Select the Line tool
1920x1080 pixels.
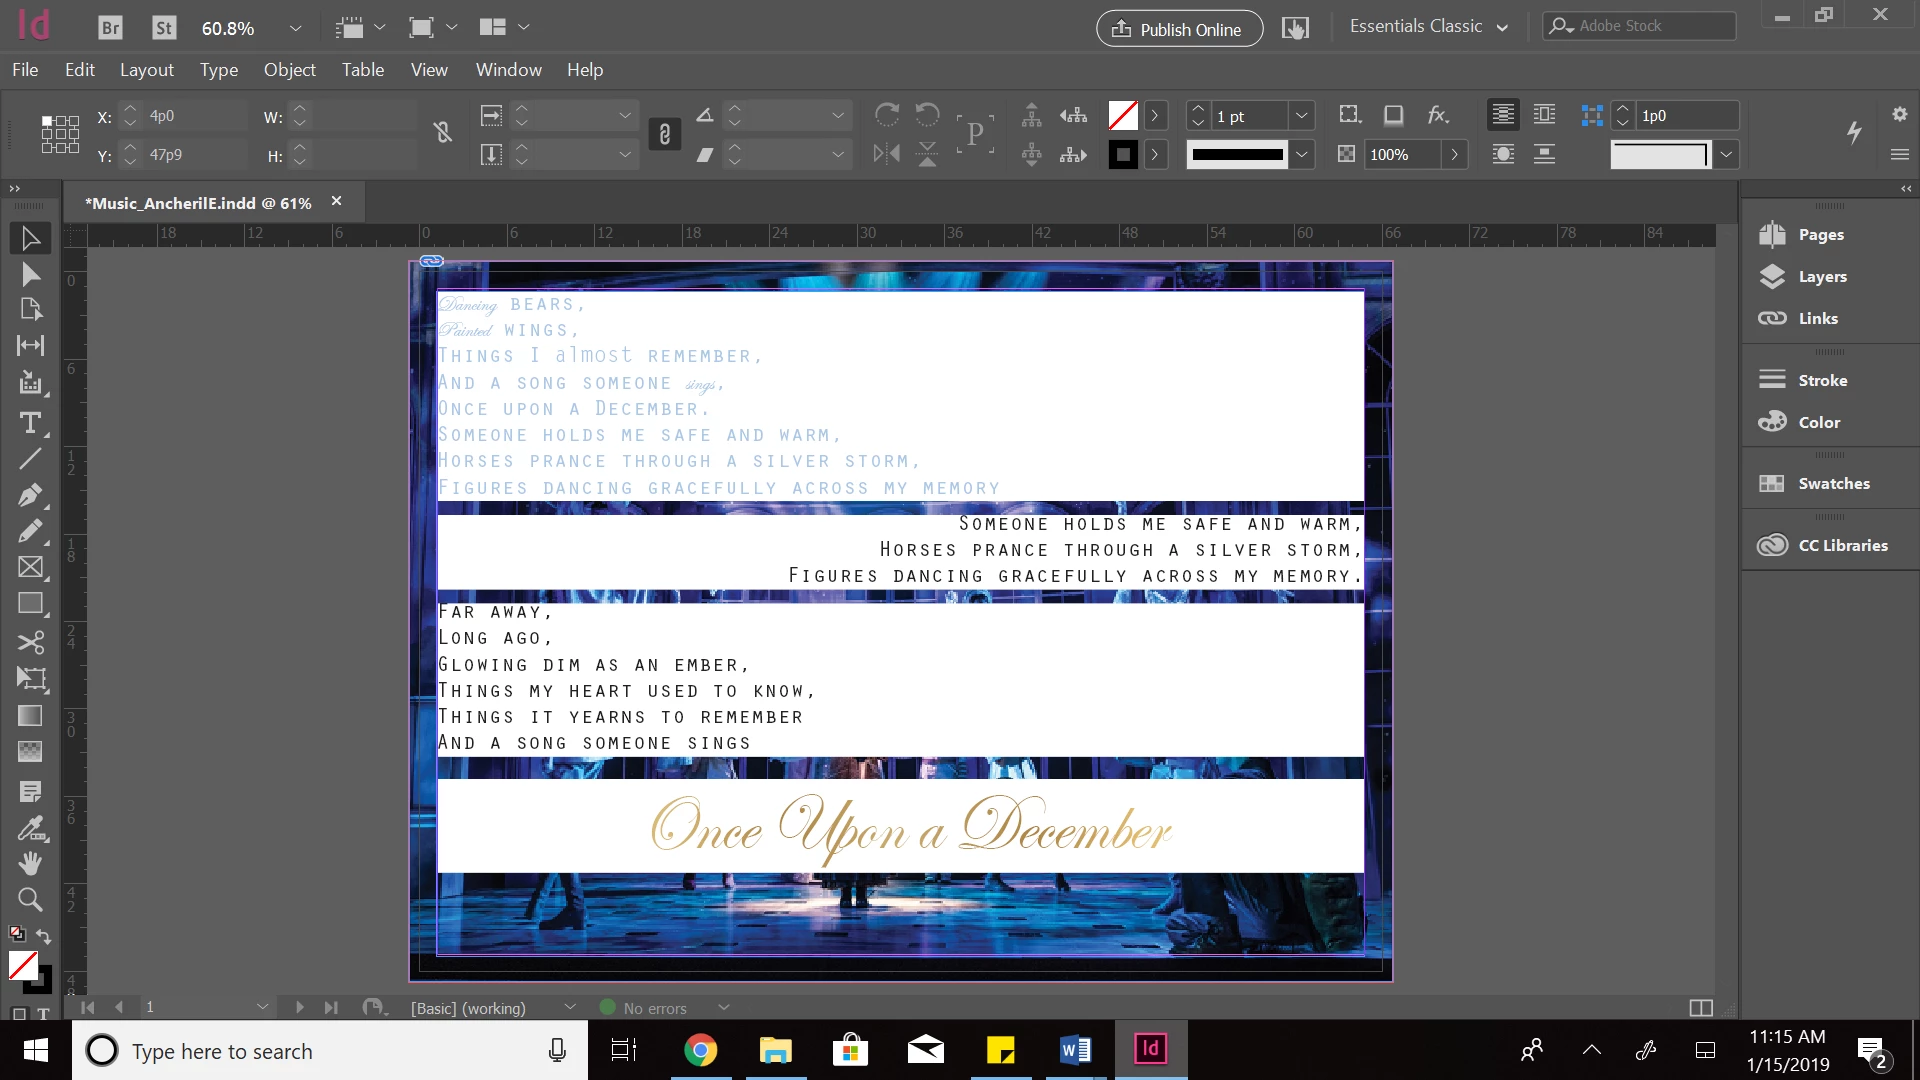coord(30,459)
